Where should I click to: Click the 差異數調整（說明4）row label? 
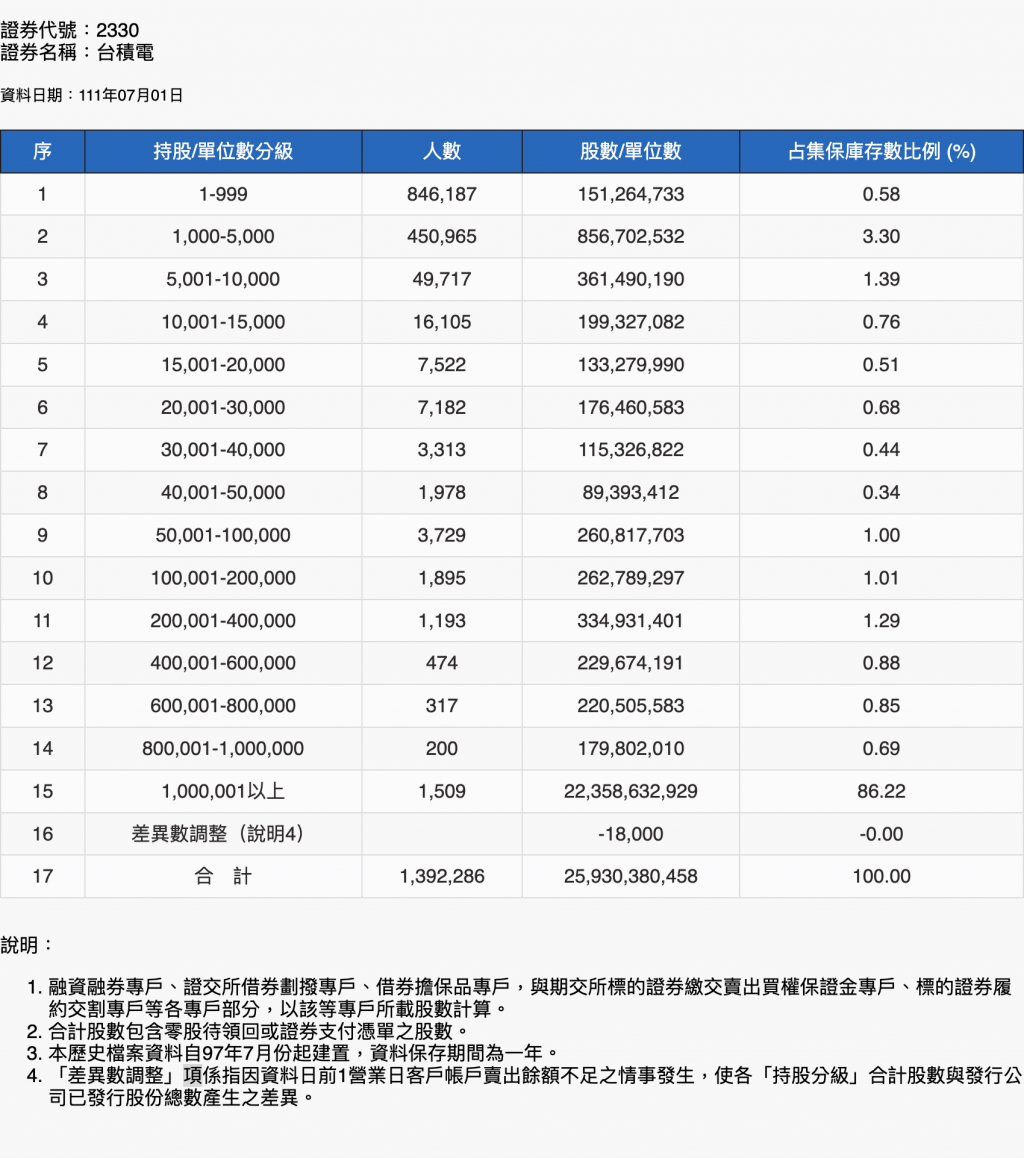pyautogui.click(x=223, y=835)
